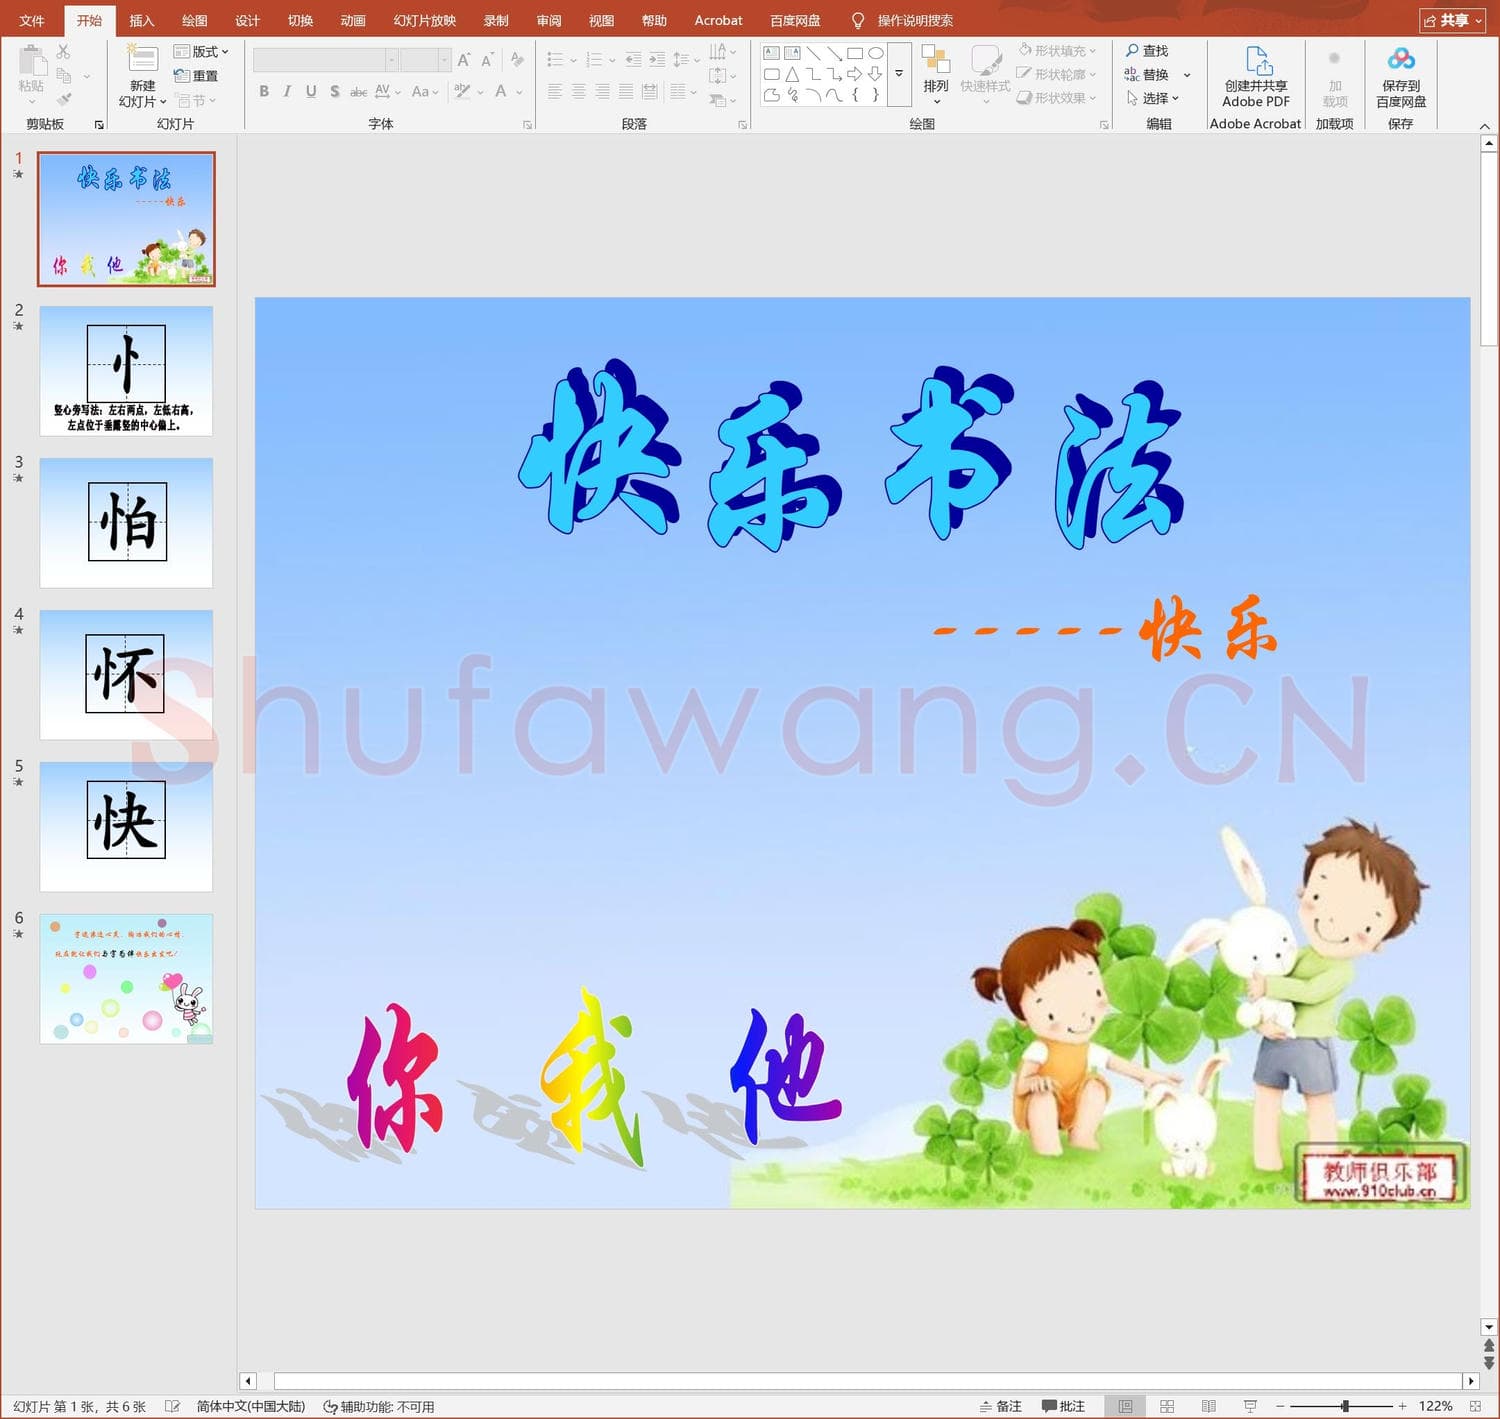Open the Replace dropdown arrow

(x=1187, y=75)
